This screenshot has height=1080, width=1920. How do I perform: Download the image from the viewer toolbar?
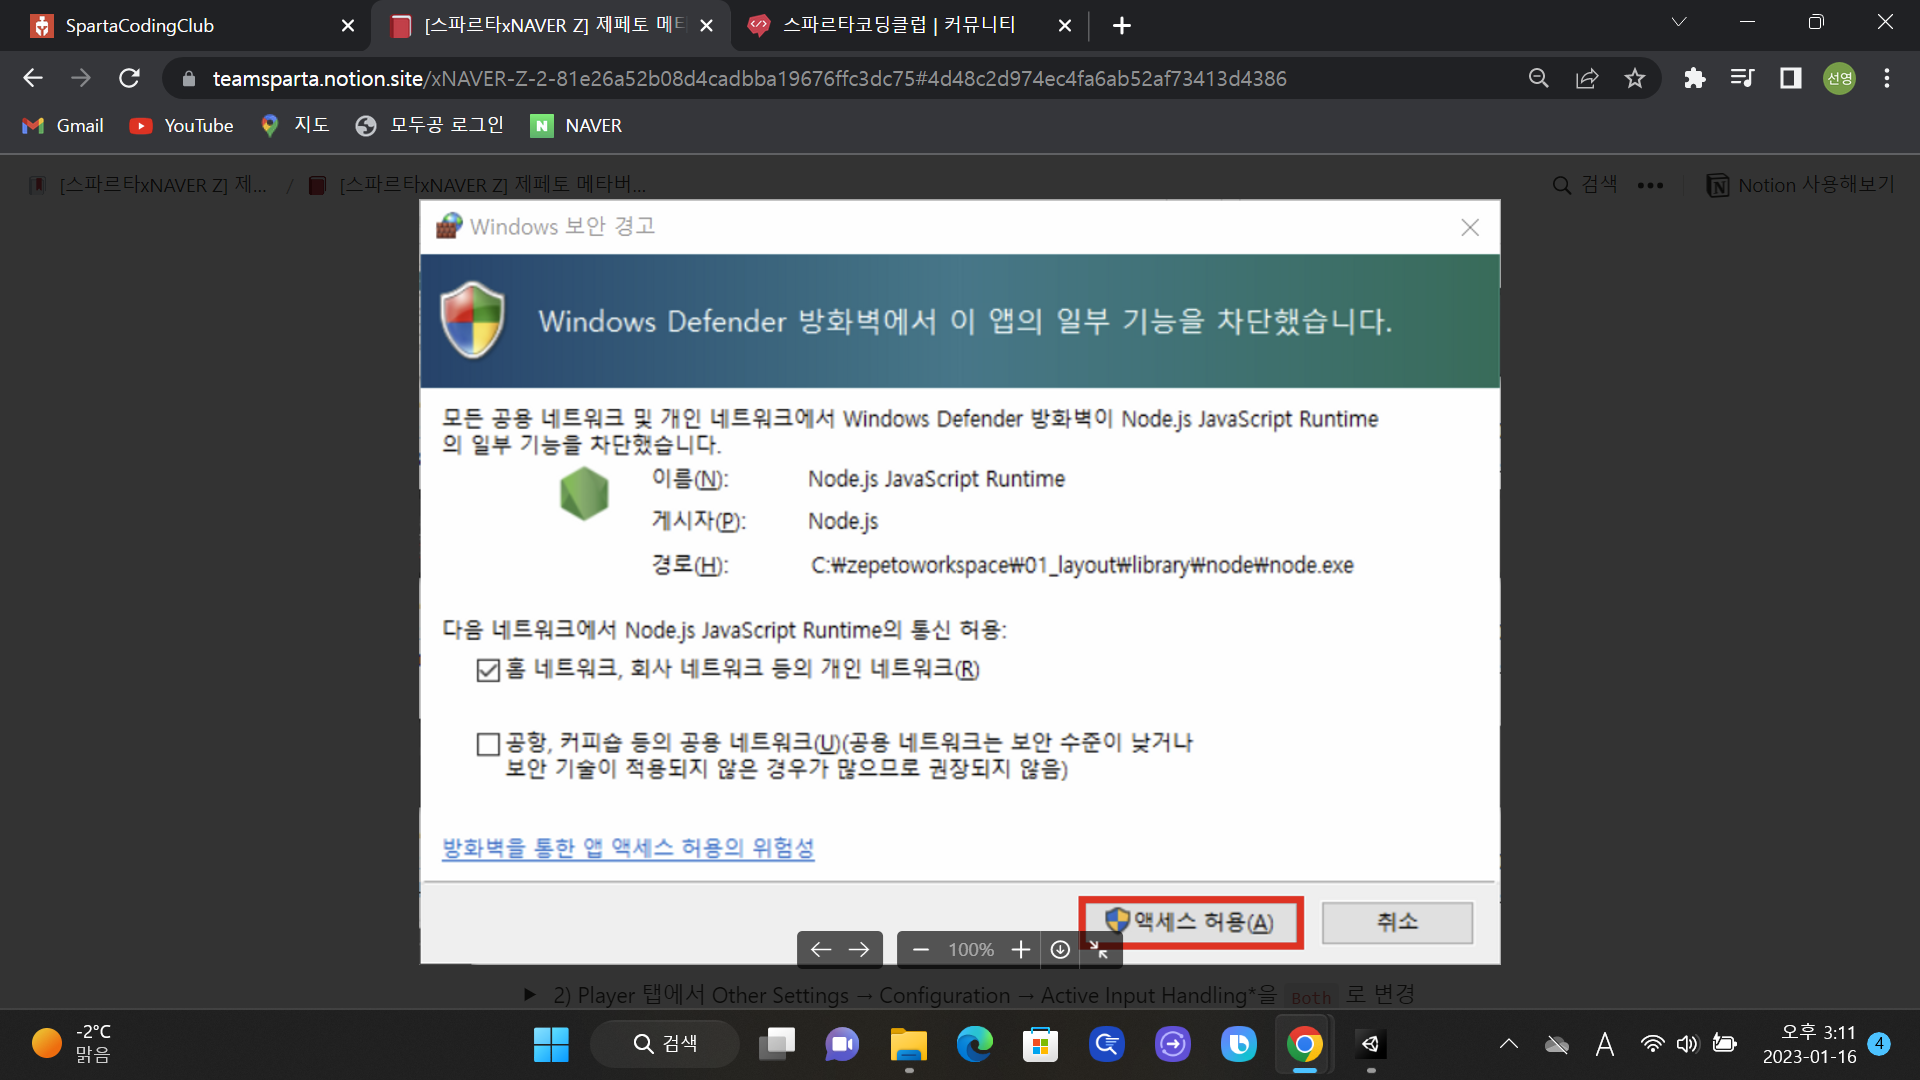1060,950
